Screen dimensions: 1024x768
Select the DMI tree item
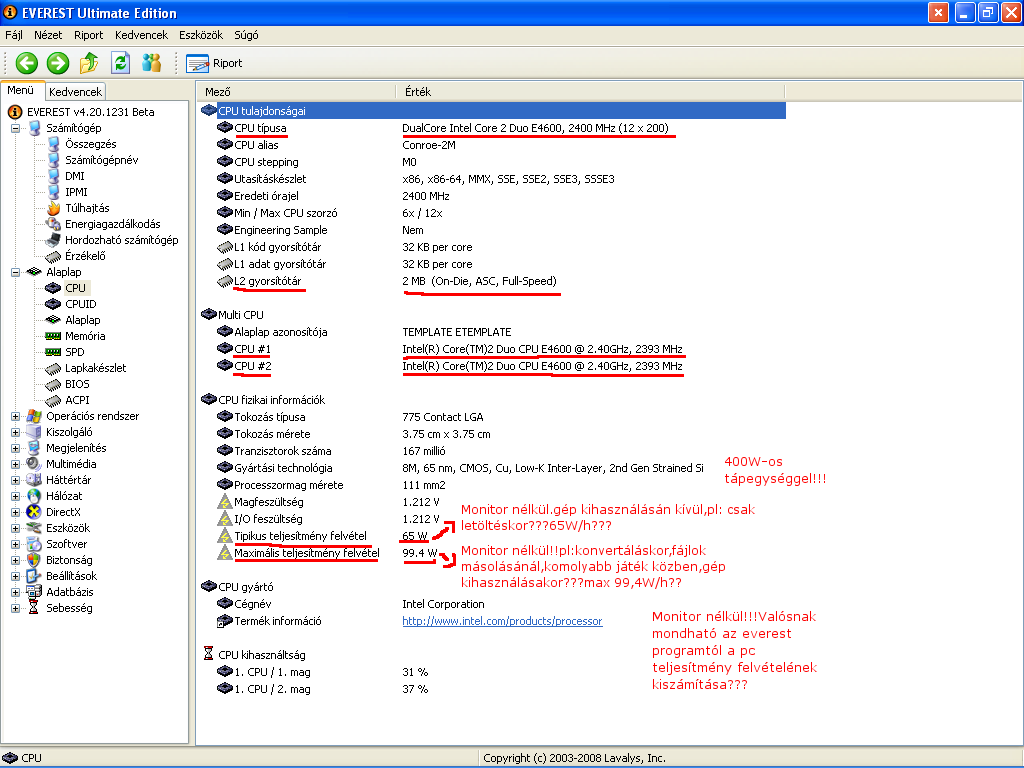point(74,176)
